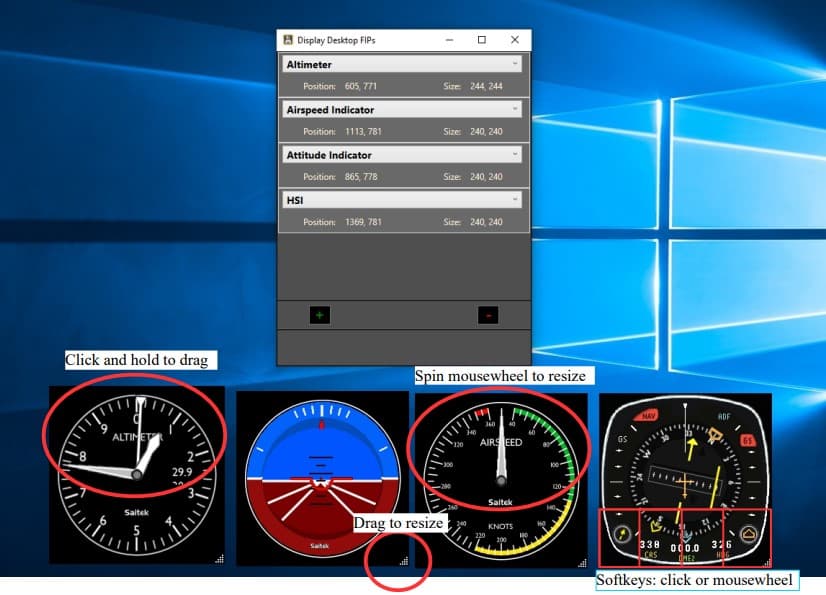Screen dimensions: 826x595
Task: Click the HSI right heading bug softkey
Action: [x=749, y=534]
